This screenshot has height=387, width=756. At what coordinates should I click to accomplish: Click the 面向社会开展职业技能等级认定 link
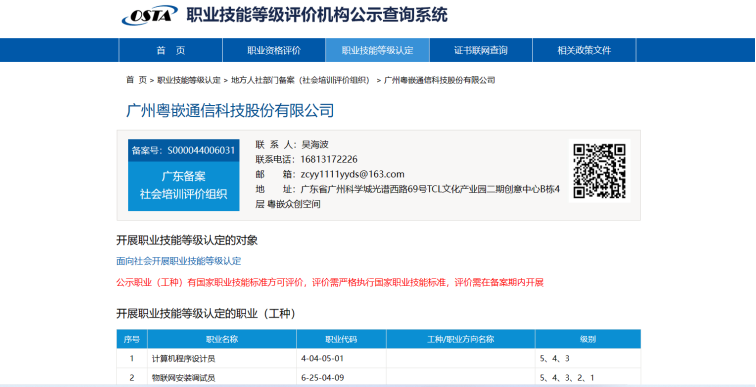[179, 261]
